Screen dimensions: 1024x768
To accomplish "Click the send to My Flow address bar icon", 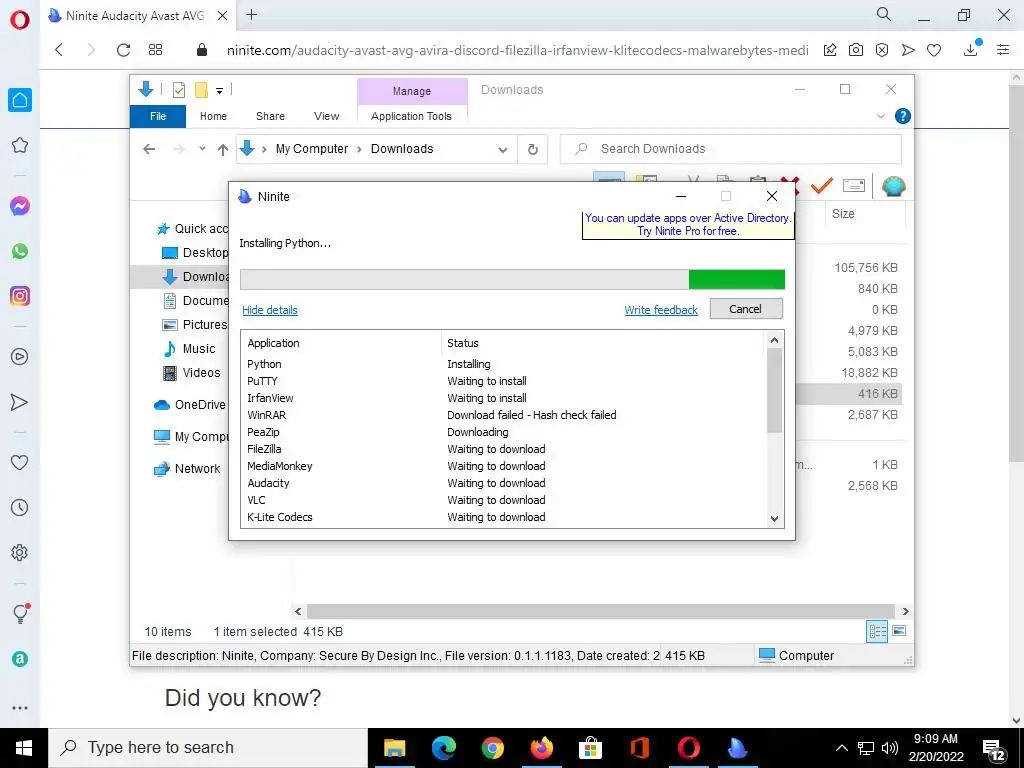I will click(x=908, y=50).
